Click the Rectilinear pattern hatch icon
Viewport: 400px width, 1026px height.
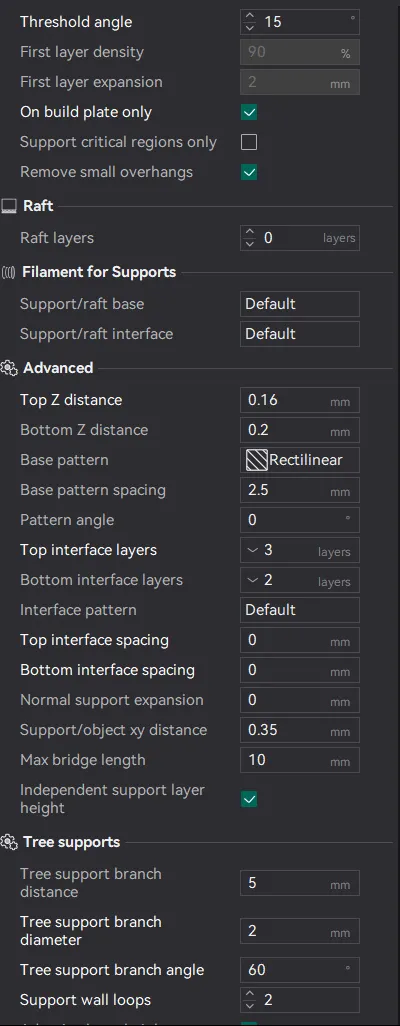pos(257,460)
